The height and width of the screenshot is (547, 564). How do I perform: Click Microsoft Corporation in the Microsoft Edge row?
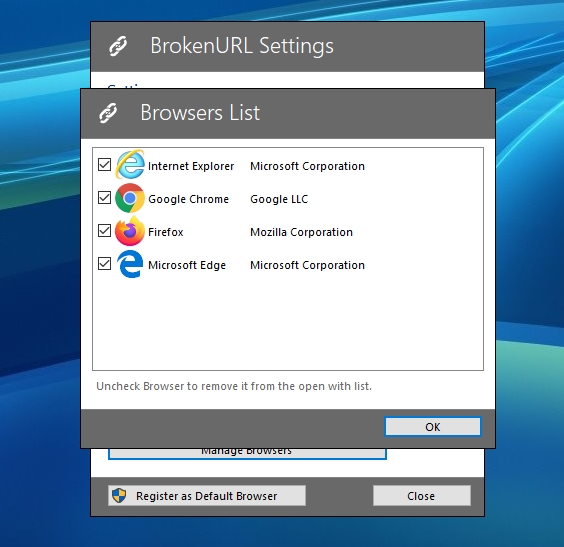click(308, 265)
